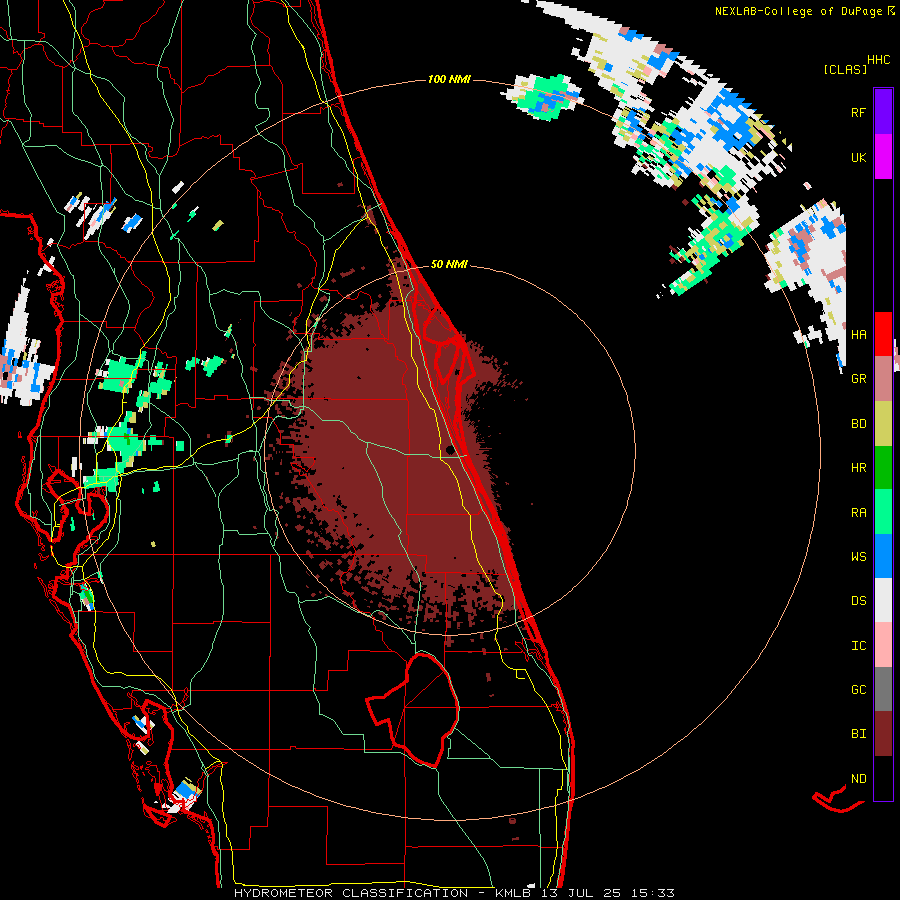Click the BD yellow legend swatch
The height and width of the screenshot is (900, 900).
[883, 424]
